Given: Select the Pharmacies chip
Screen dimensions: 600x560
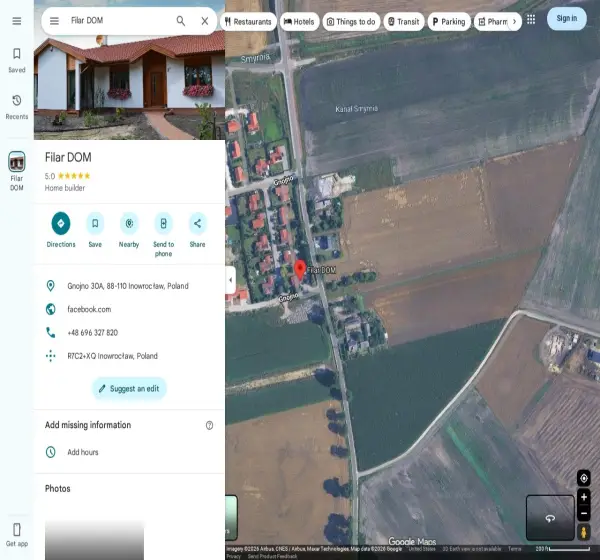Looking at the screenshot, I should (x=493, y=21).
